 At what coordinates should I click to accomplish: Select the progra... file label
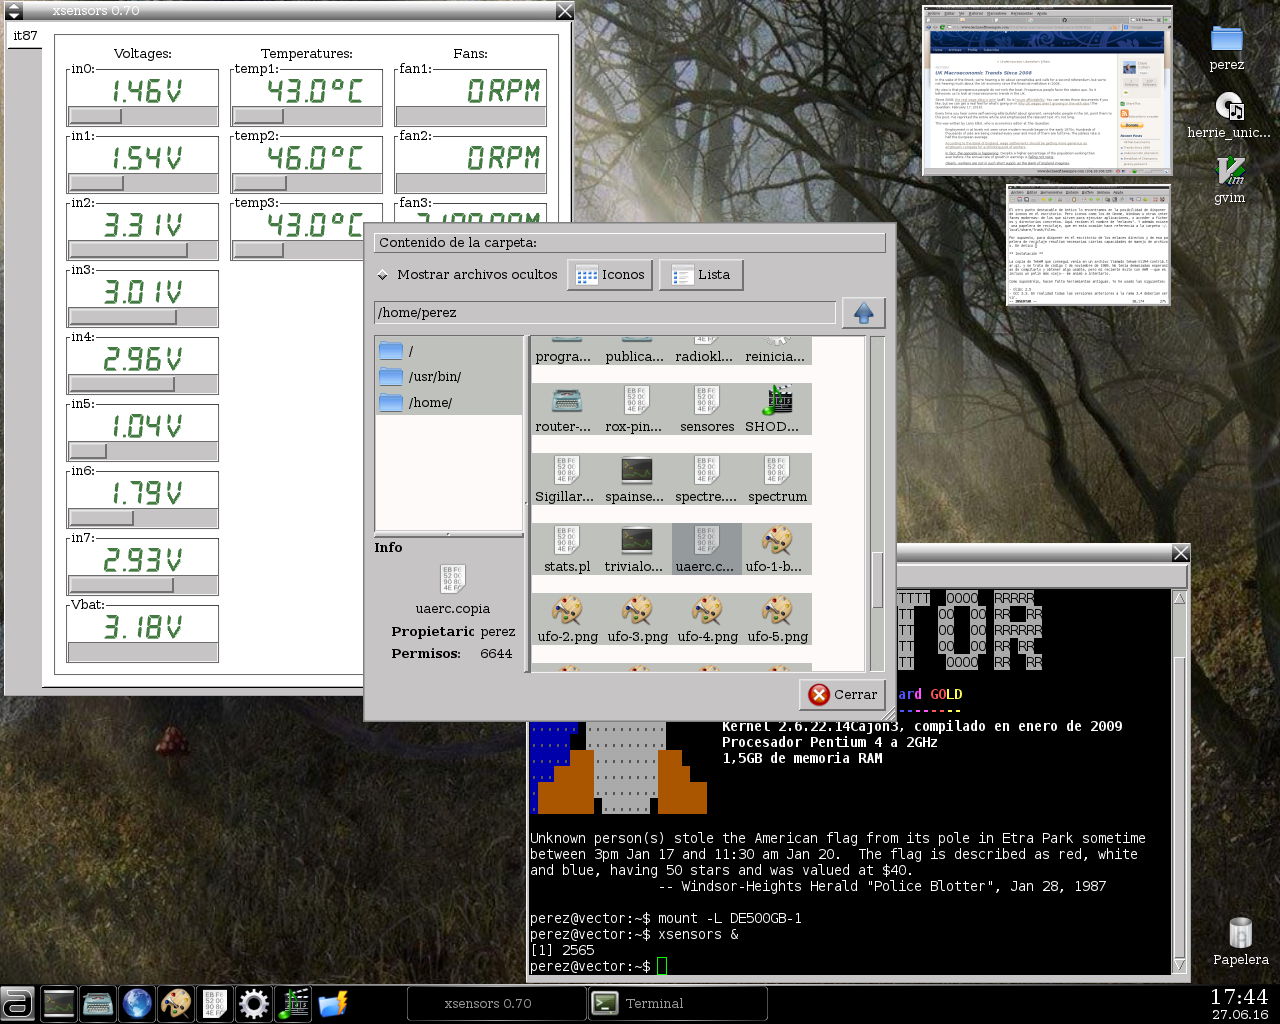563,356
